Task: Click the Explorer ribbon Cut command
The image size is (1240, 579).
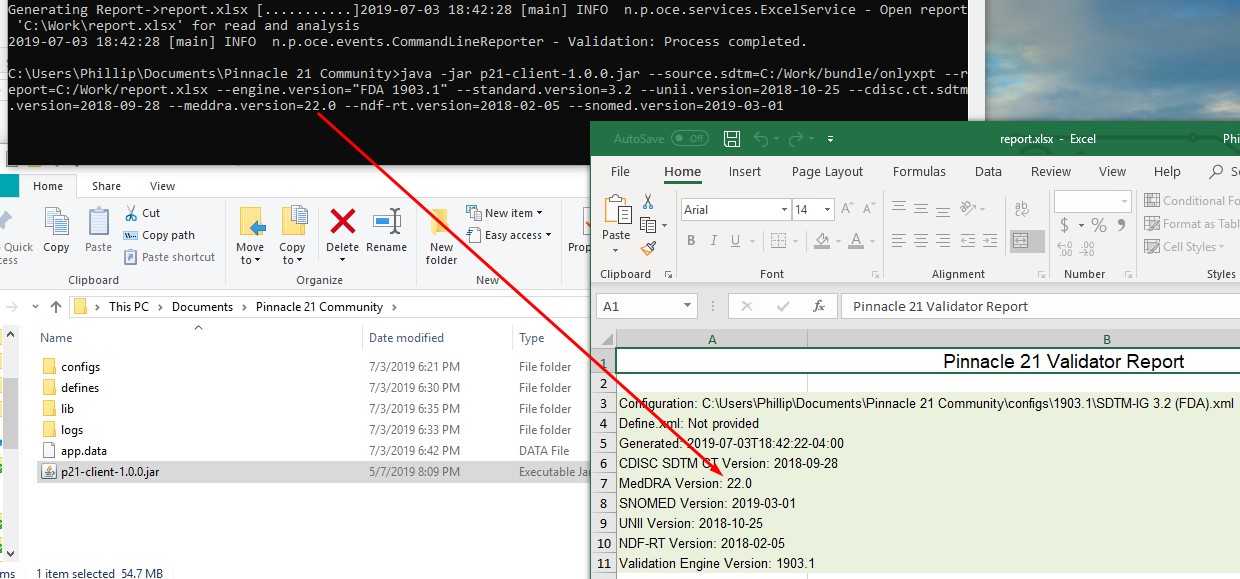Action: [142, 213]
